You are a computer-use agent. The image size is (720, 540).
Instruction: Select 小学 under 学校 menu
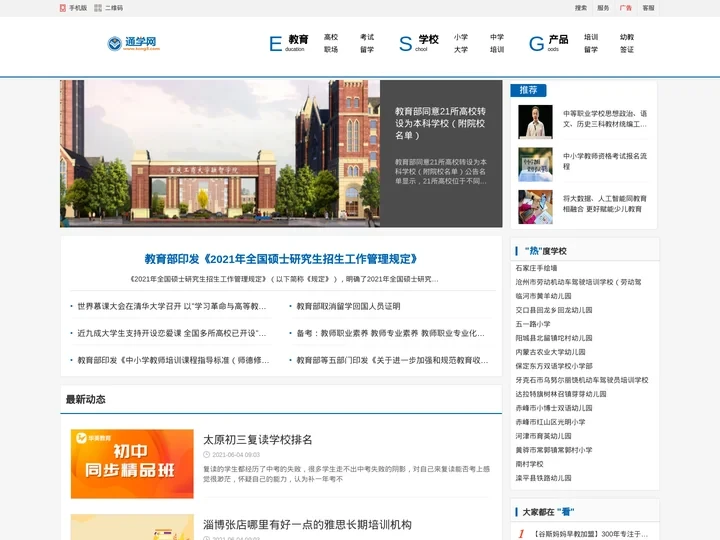[461, 37]
